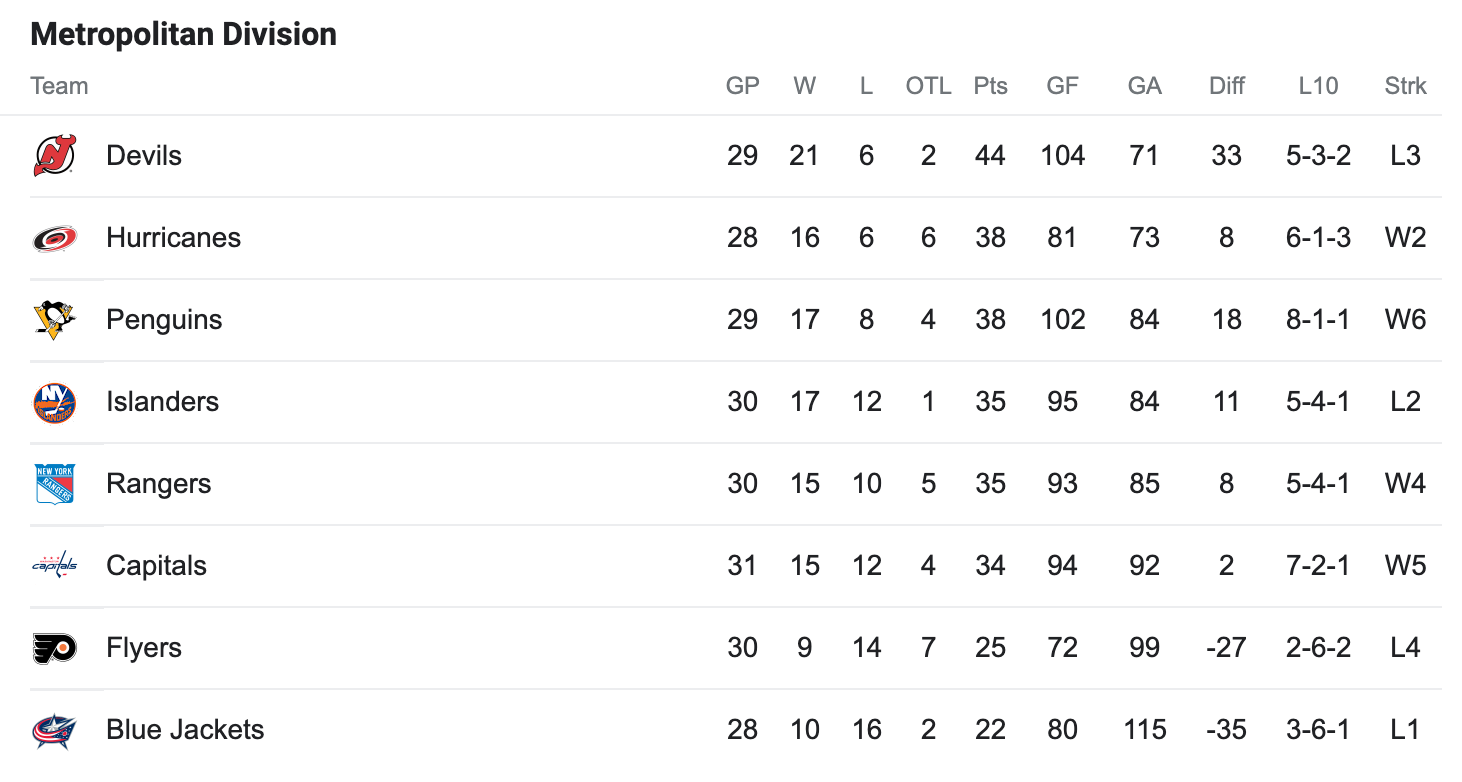This screenshot has width=1462, height=782.
Task: Click the Blue Jackets team logo
Action: click(54, 730)
